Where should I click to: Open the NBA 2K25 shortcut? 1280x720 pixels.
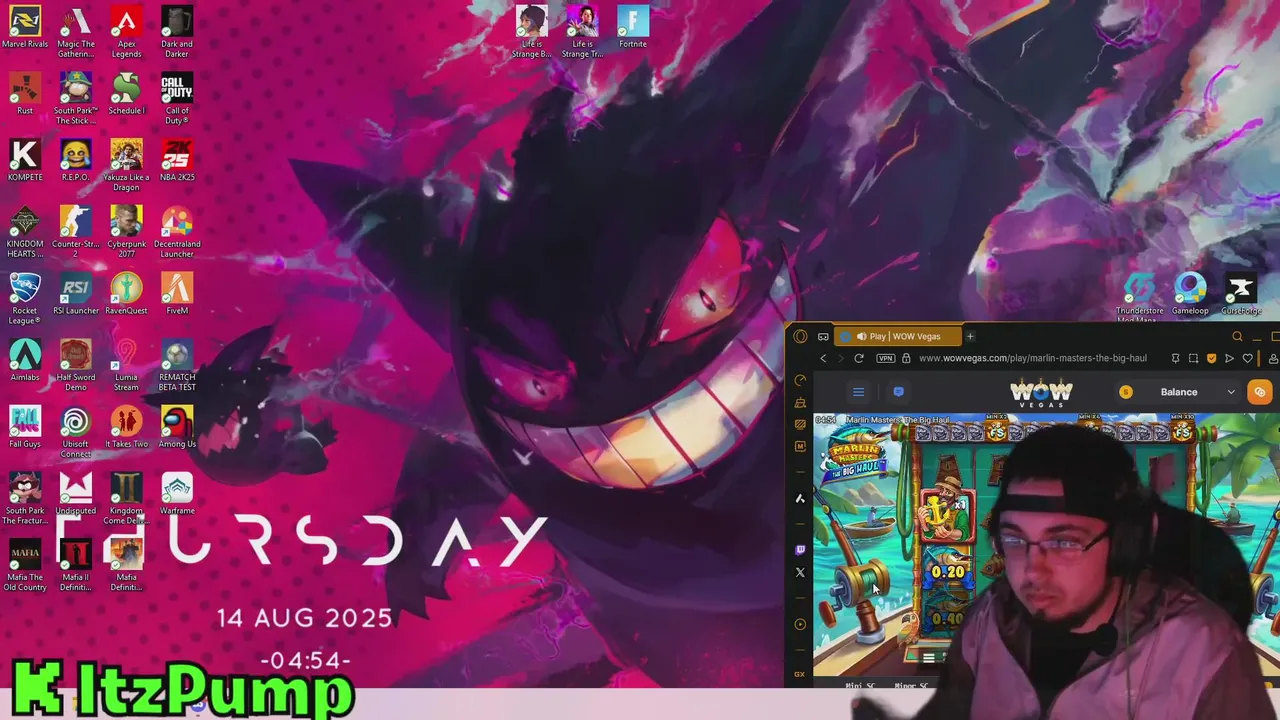(x=177, y=161)
